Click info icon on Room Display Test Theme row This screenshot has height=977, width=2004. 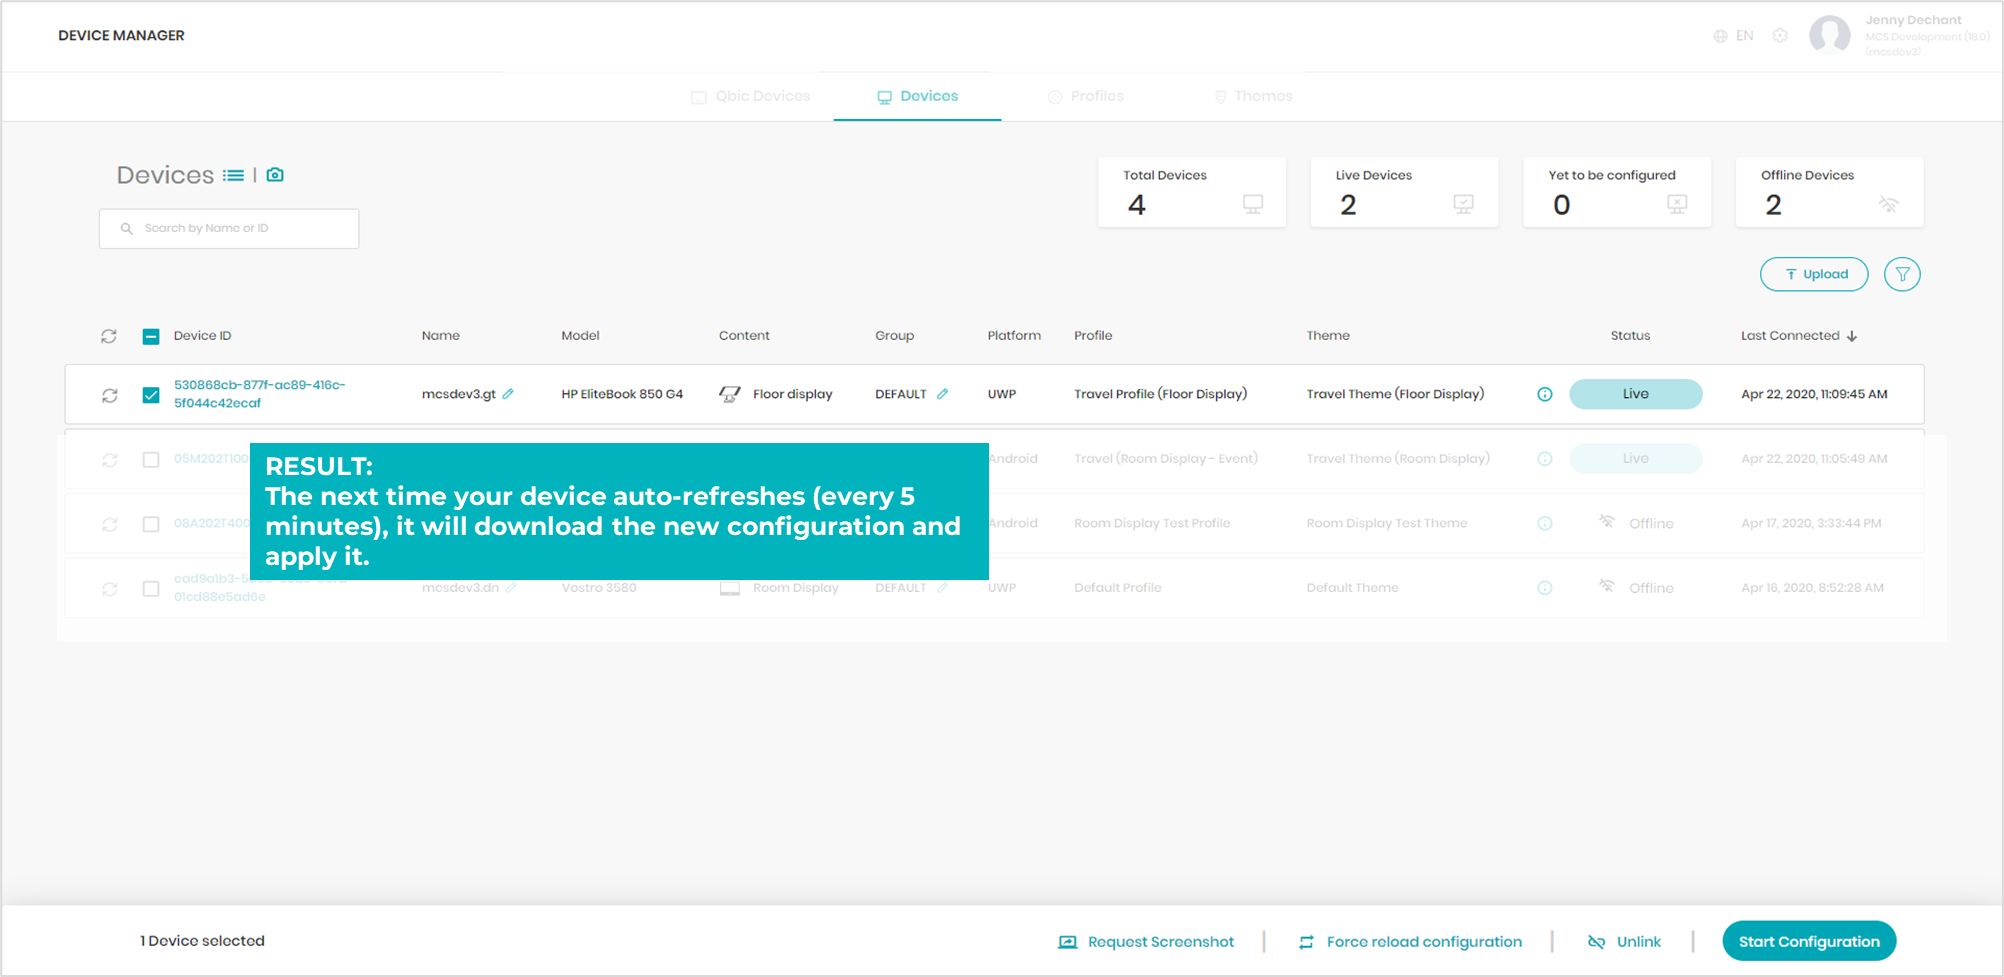(x=1545, y=523)
